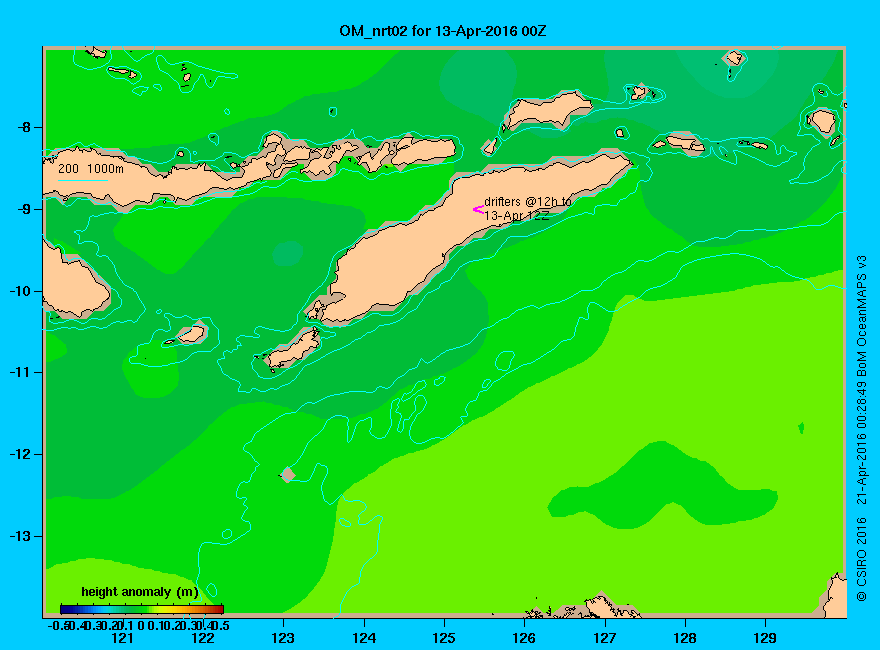Click longitude label 129
This screenshot has width=880, height=650.
[x=765, y=638]
